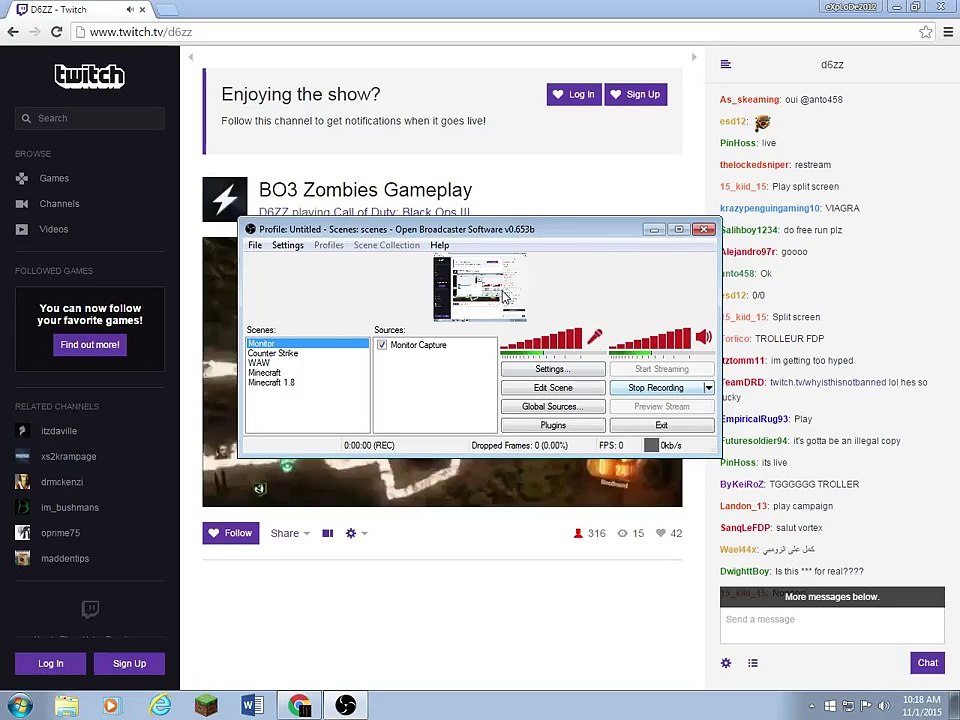Mute microphone icon in OBS
The width and height of the screenshot is (960, 720).
594,337
